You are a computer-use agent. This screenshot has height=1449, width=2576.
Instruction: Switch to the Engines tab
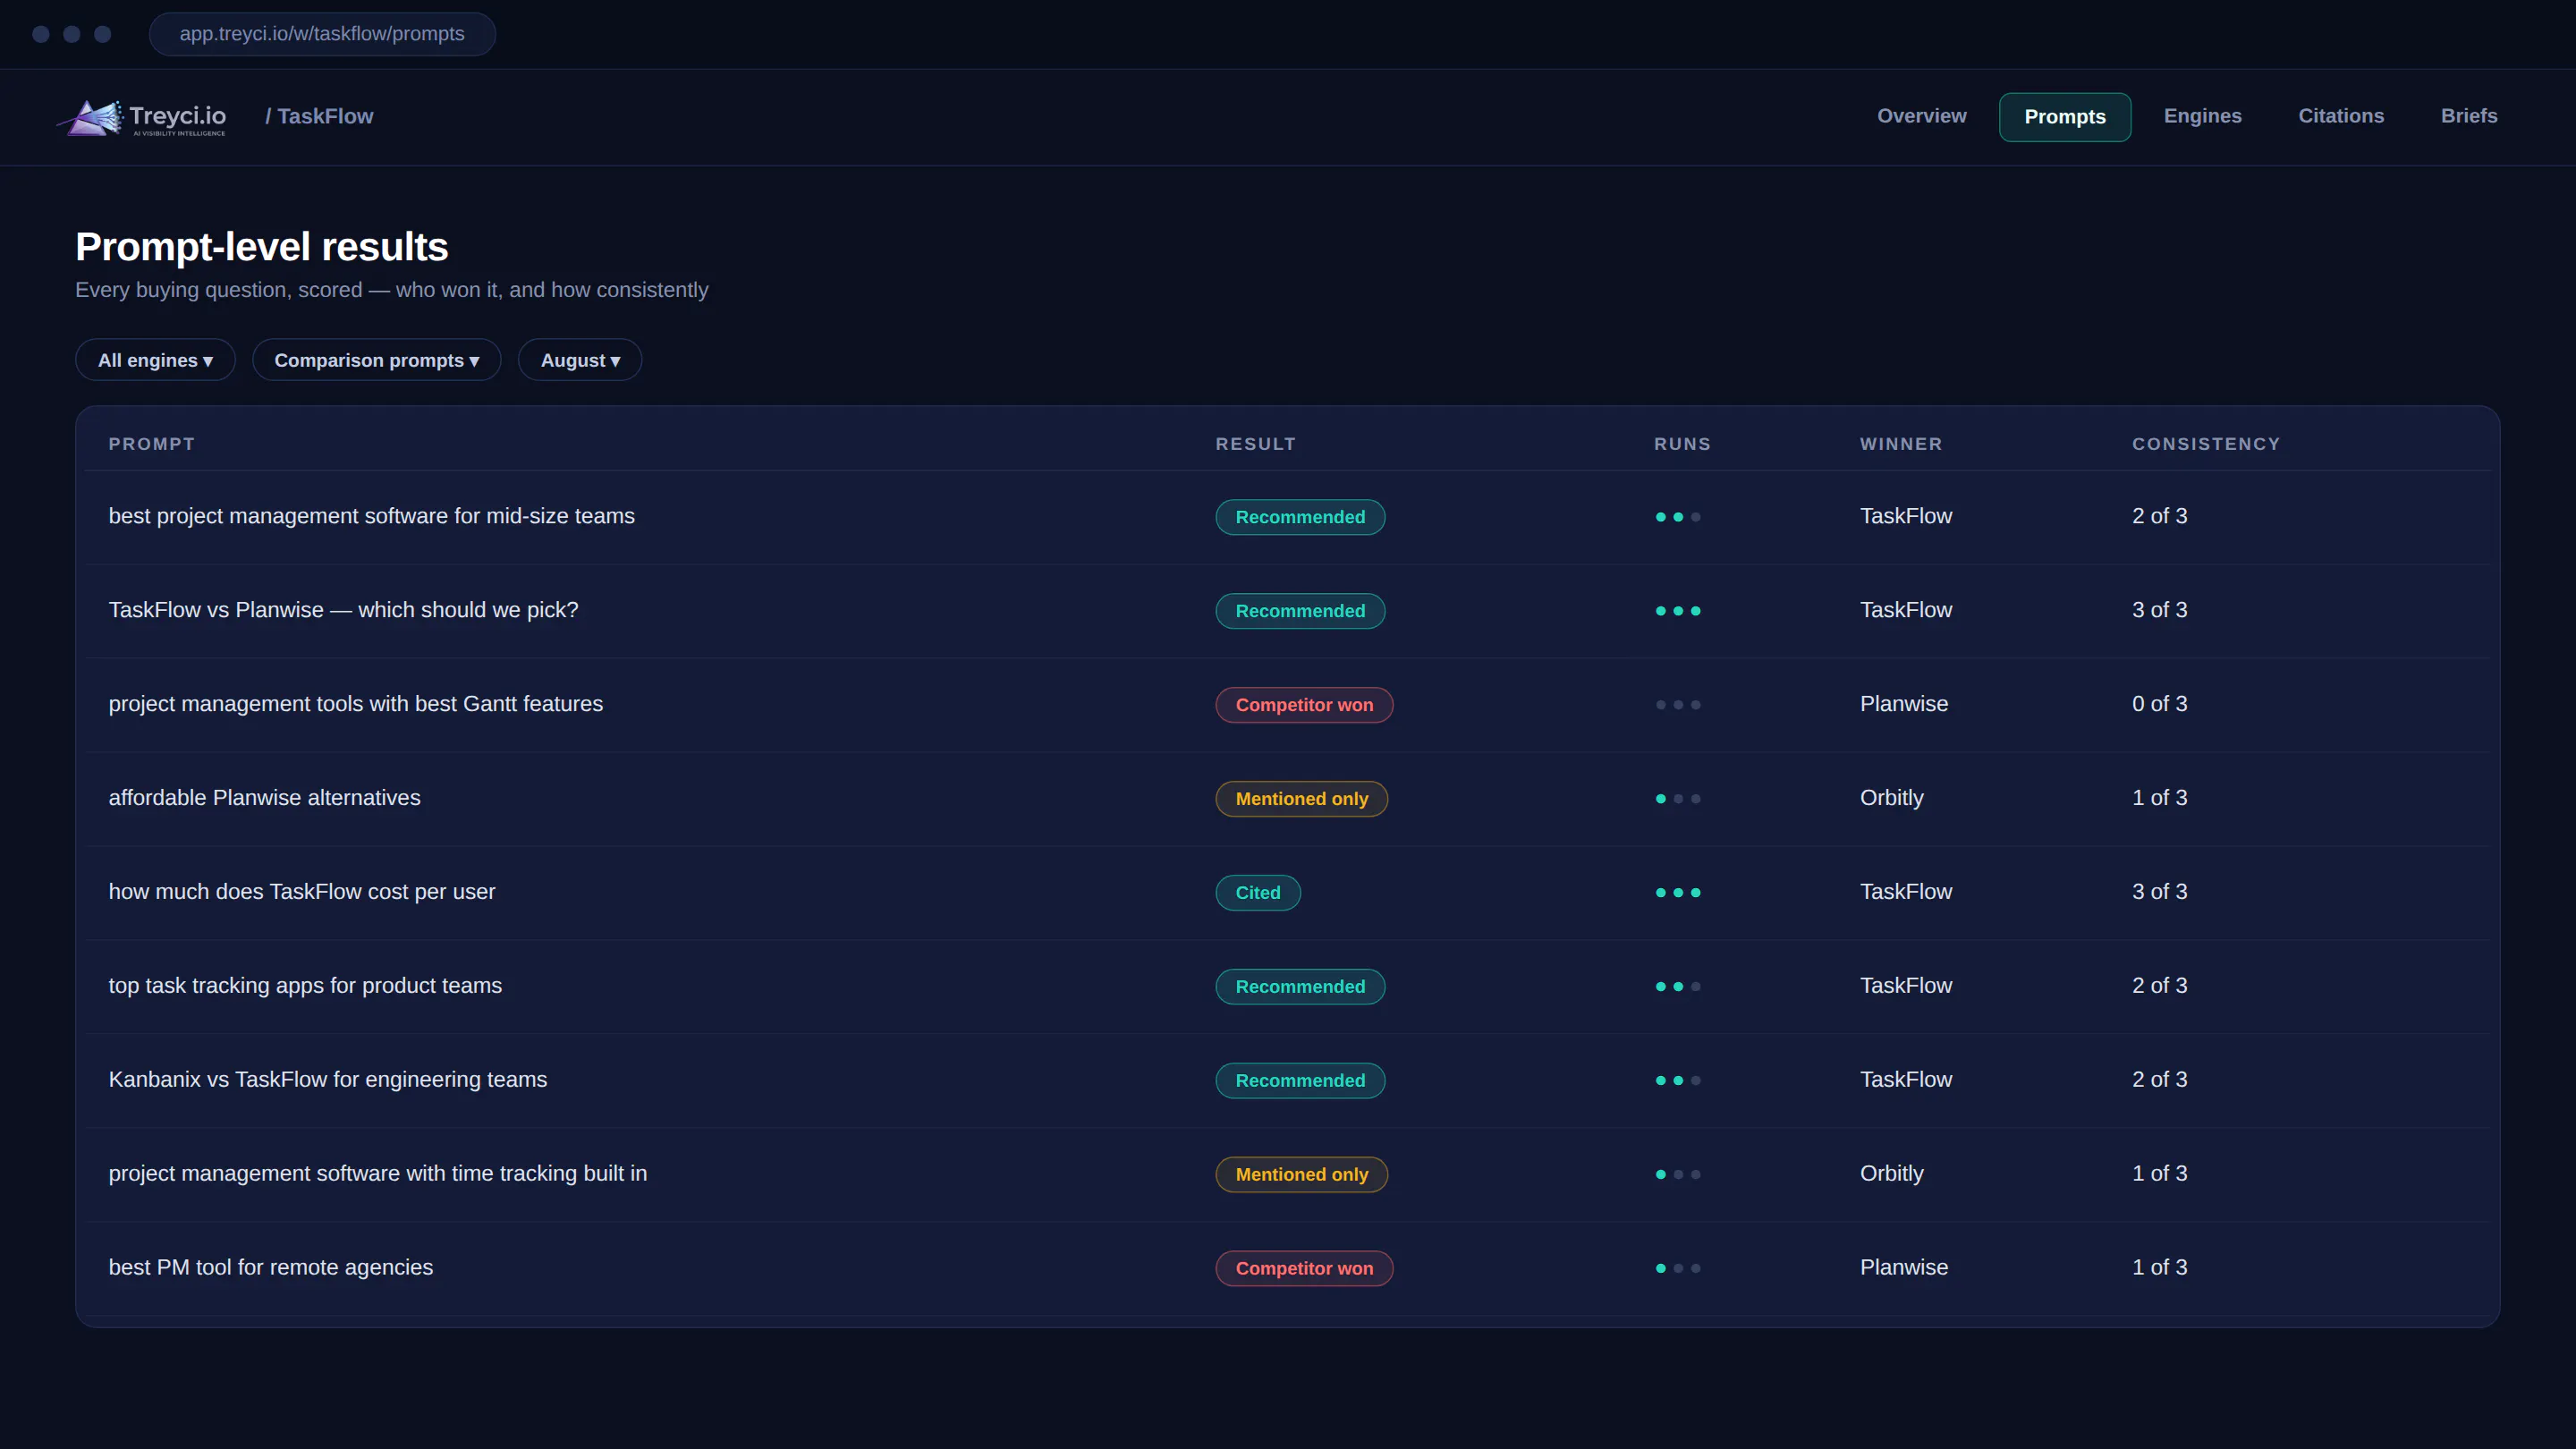2202,116
